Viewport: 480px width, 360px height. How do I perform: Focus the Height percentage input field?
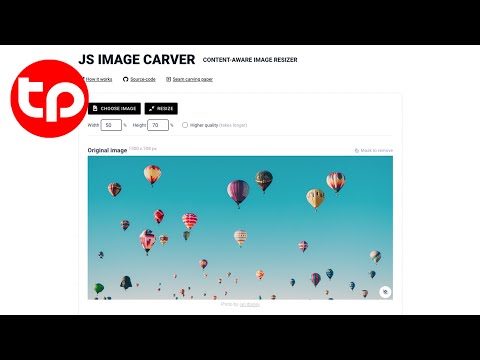click(158, 125)
